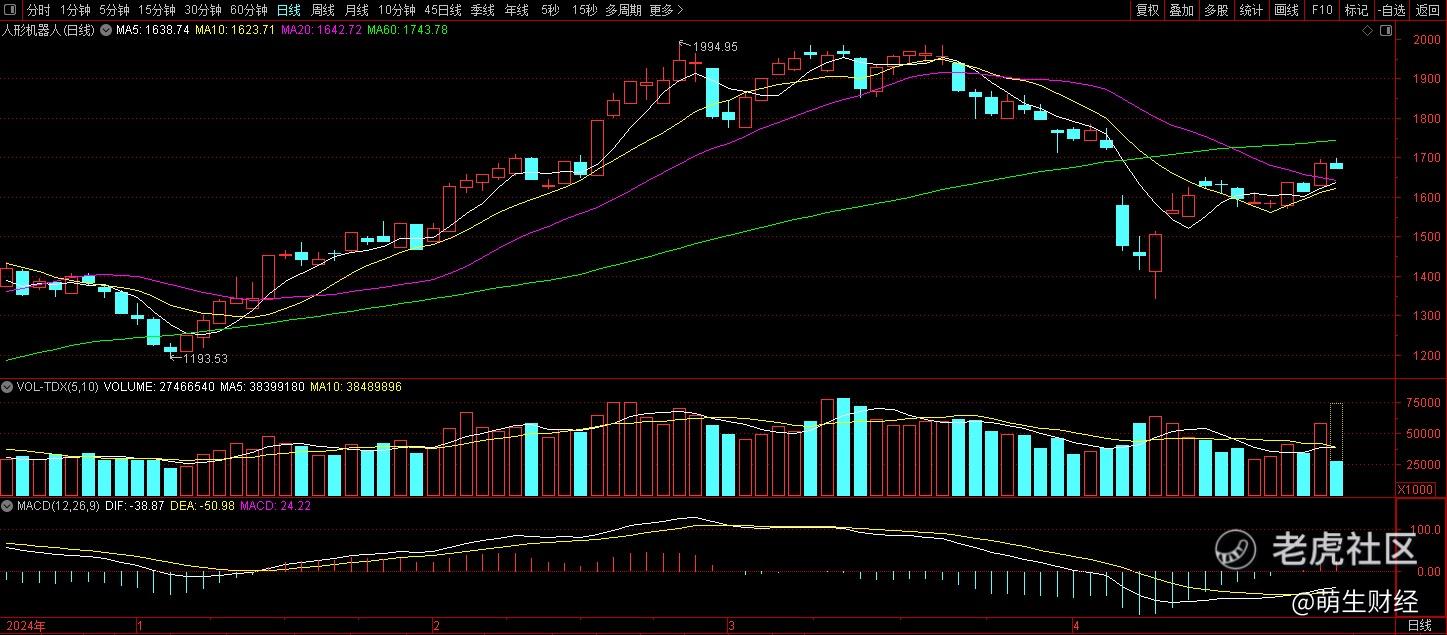Click the 返回 back button
The image size is (1447, 635).
(1428, 10)
